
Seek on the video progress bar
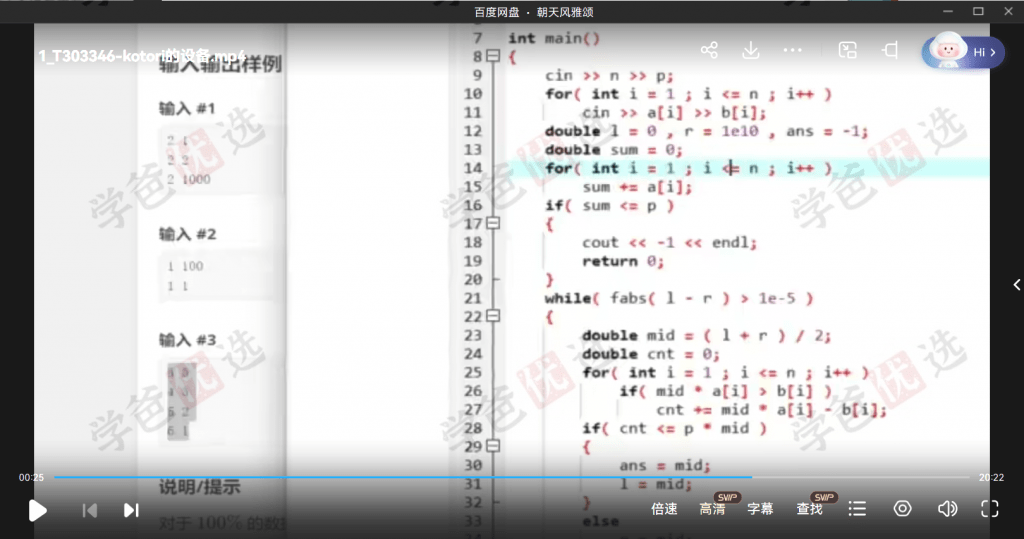(511, 478)
